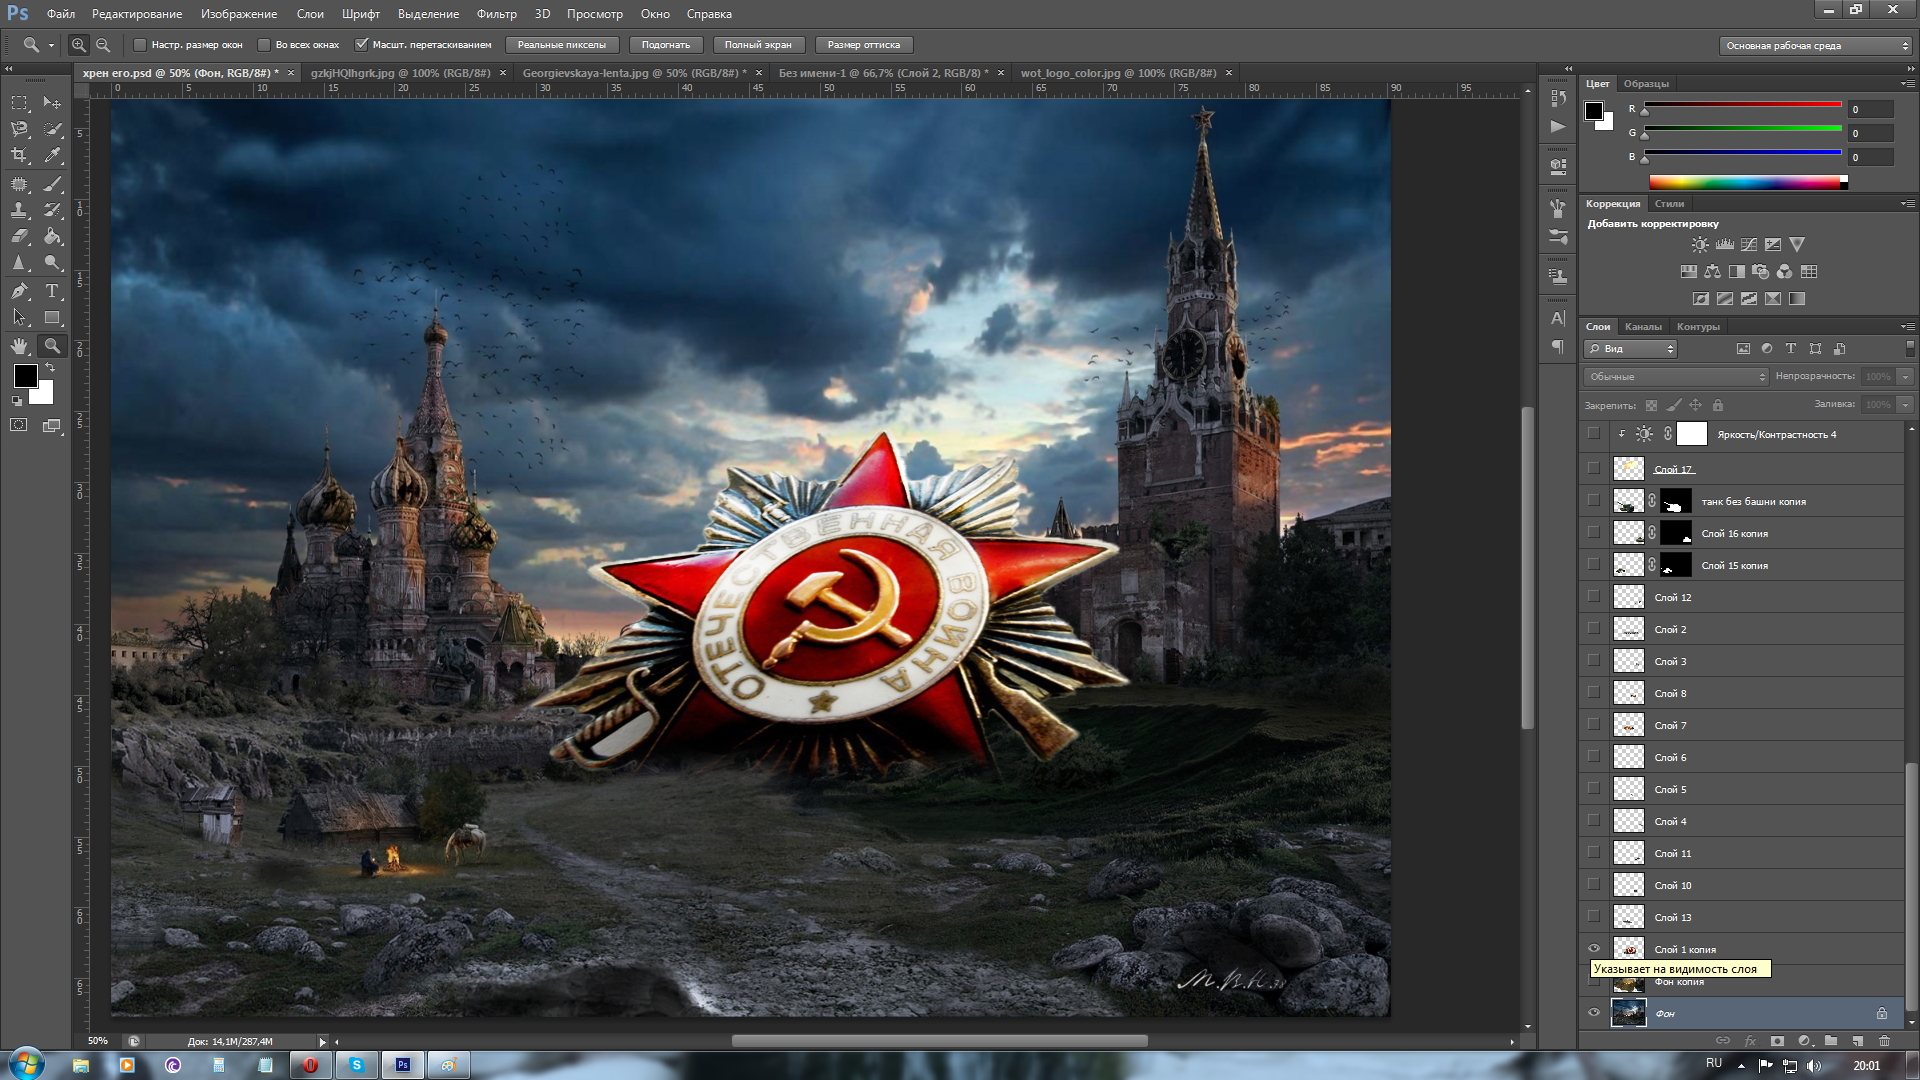This screenshot has height=1080, width=1920.
Task: Select the Pen tool
Action: [19, 291]
